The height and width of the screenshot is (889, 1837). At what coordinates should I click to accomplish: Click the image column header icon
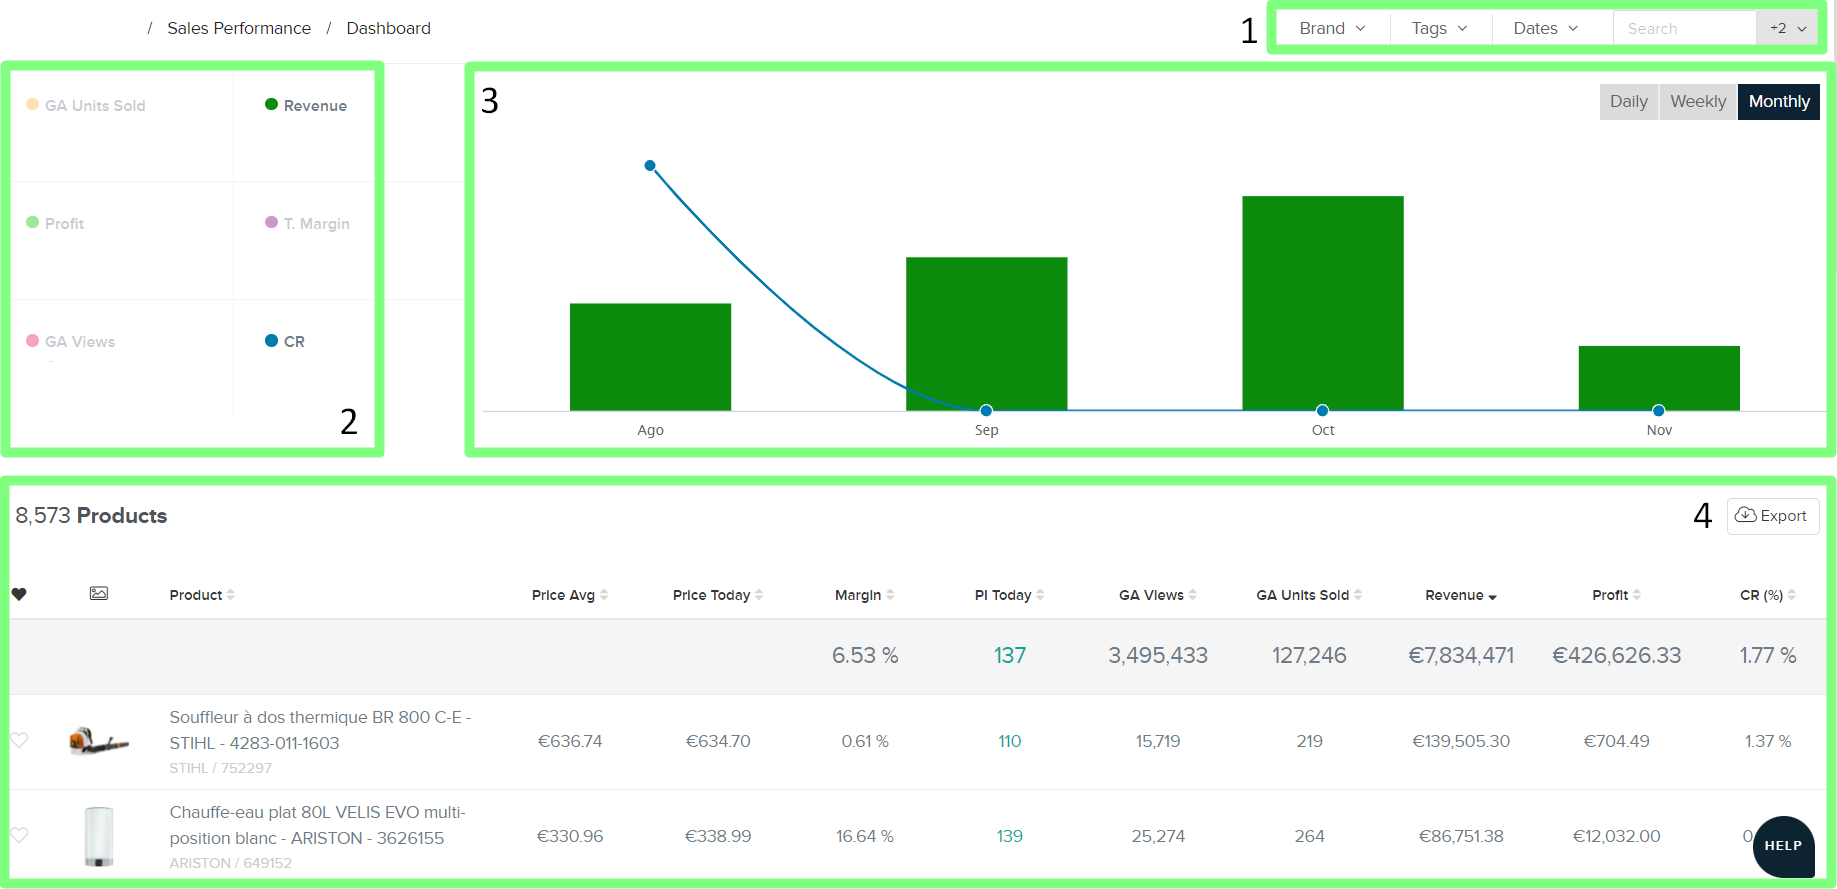98,594
